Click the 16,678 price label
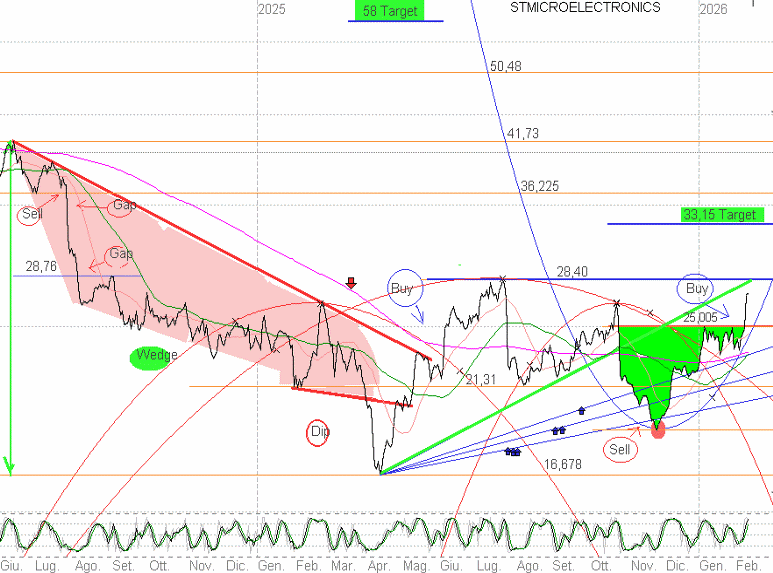Screen dimensions: 773x573 562,465
